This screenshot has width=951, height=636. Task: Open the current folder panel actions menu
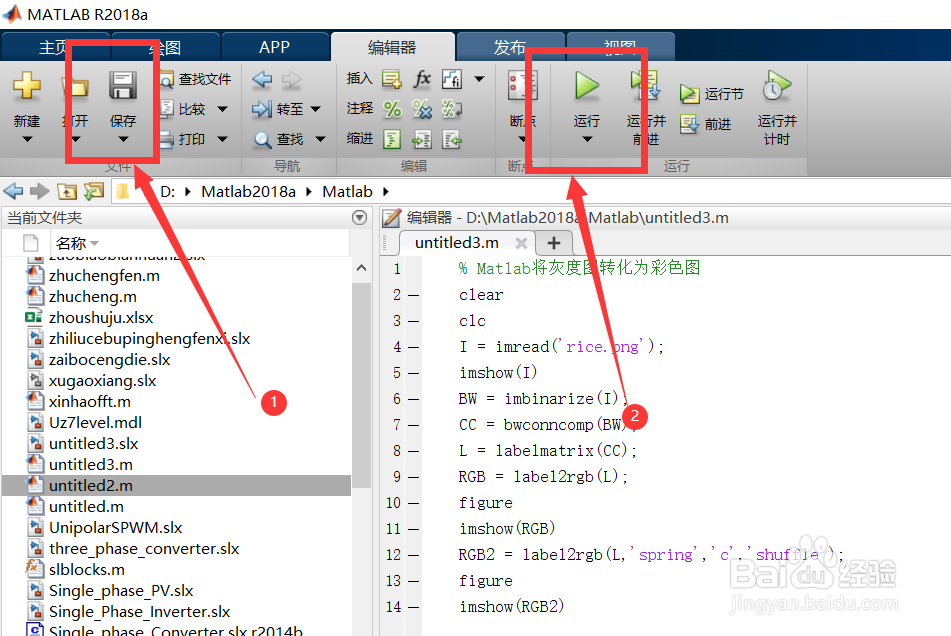tap(360, 218)
